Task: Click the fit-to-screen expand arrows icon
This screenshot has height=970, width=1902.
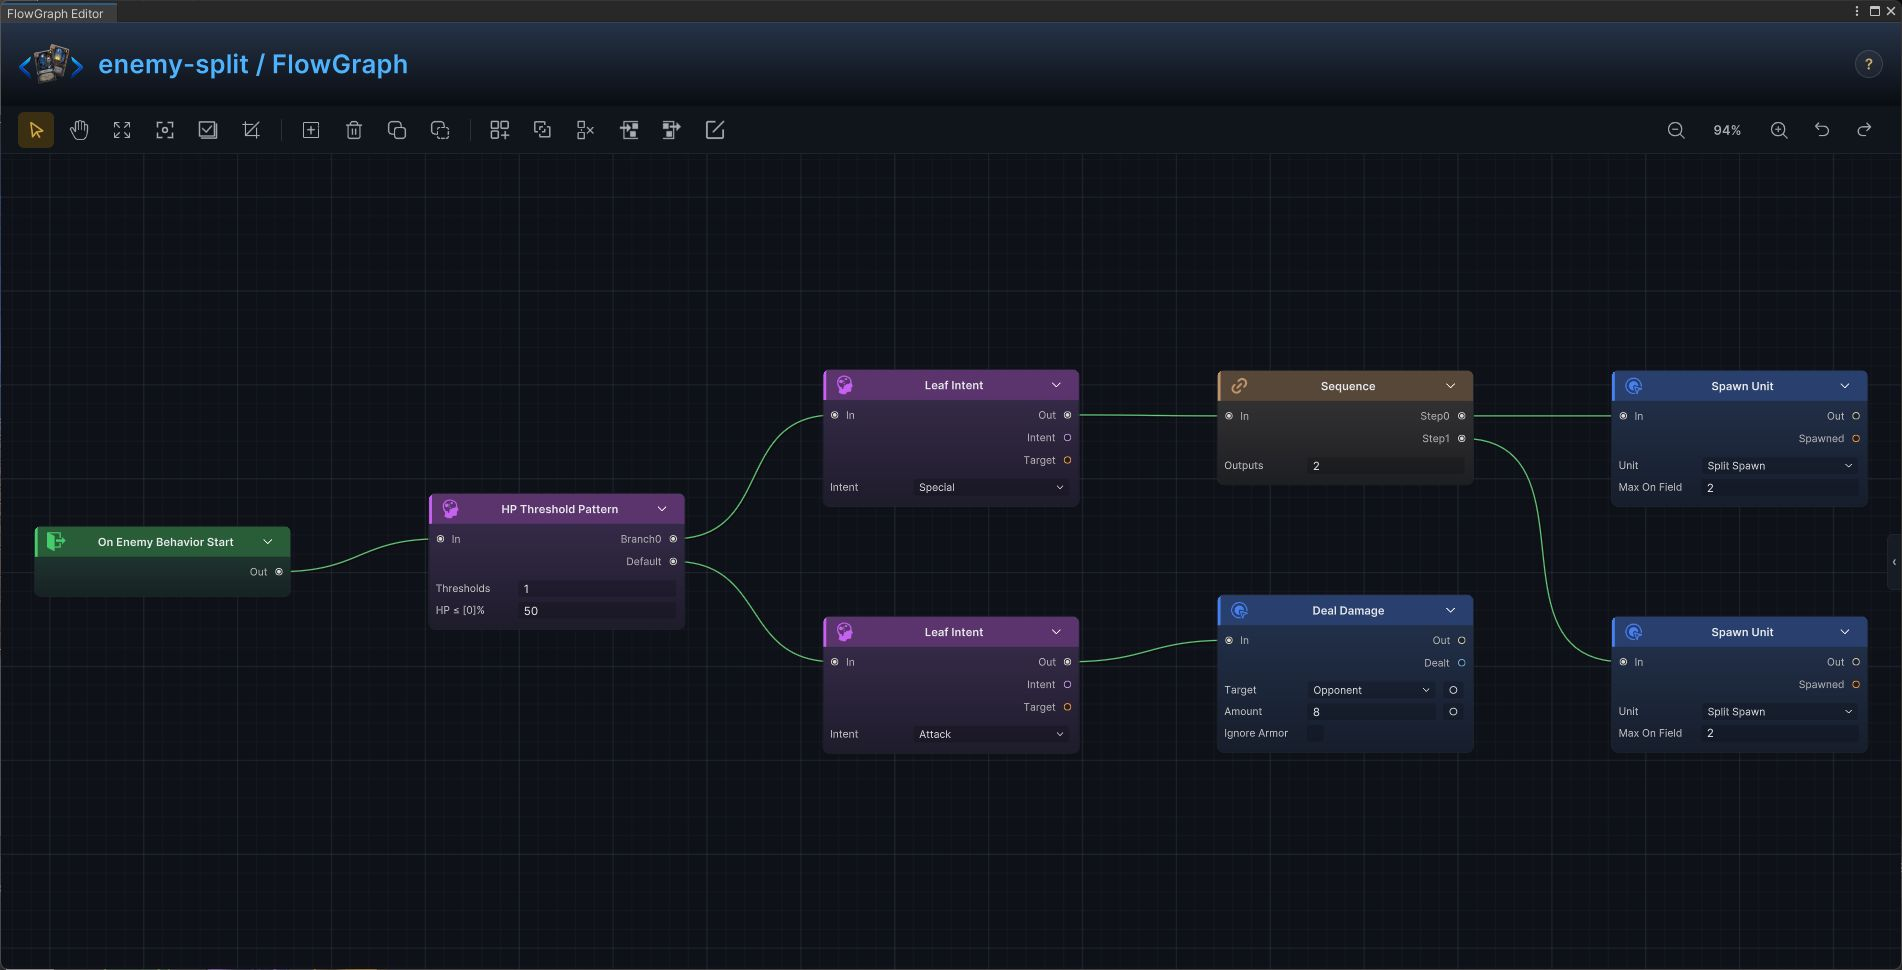Action: [122, 130]
